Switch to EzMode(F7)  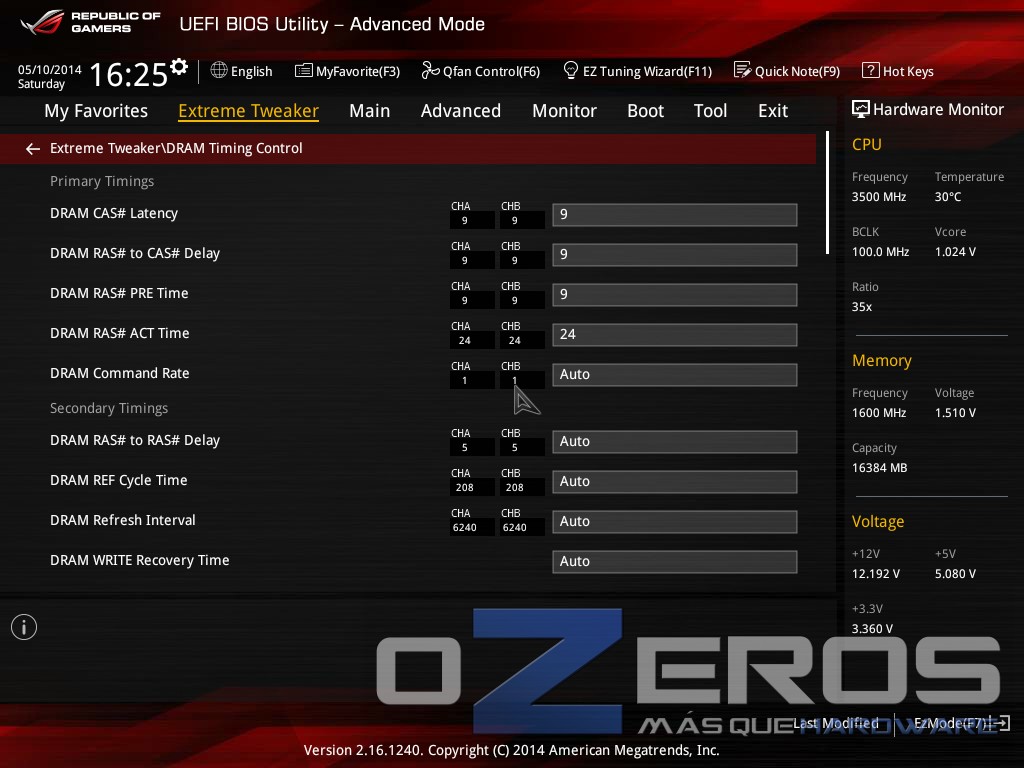tap(961, 723)
